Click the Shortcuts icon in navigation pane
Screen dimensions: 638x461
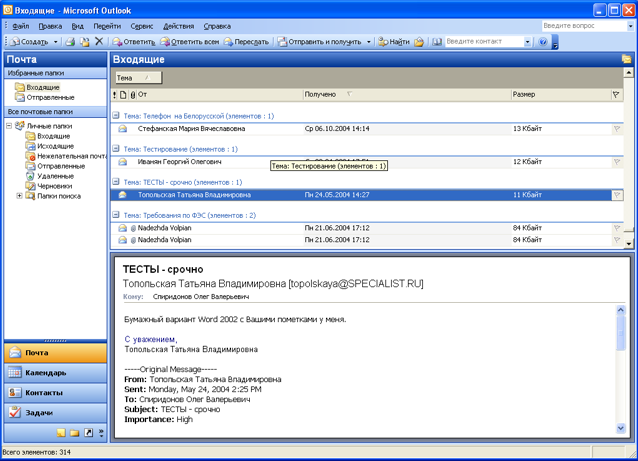[x=88, y=433]
